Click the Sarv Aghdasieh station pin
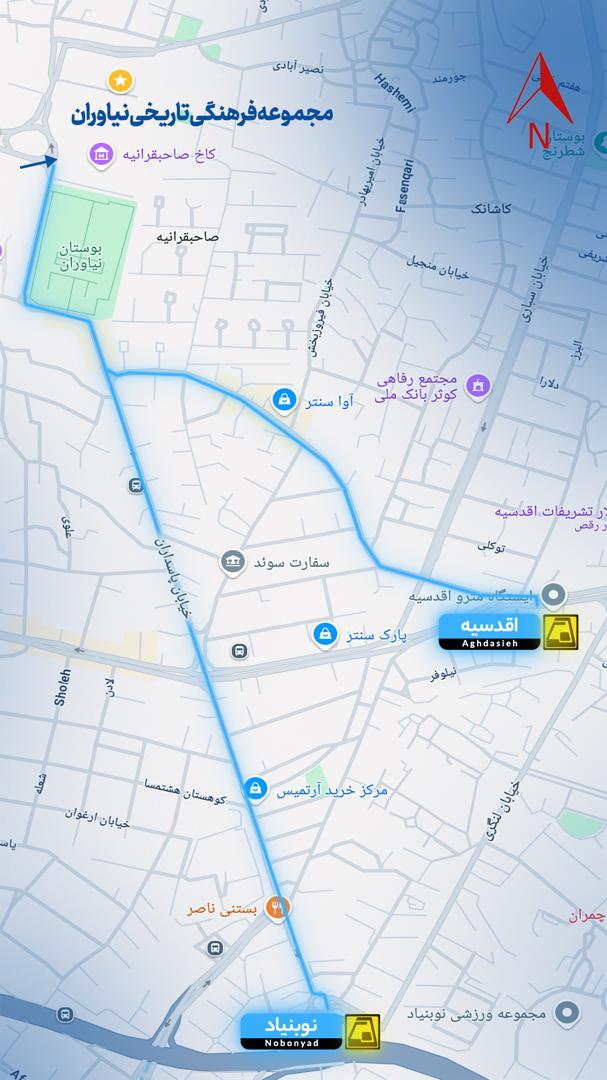The height and width of the screenshot is (1080, 607). click(x=553, y=594)
